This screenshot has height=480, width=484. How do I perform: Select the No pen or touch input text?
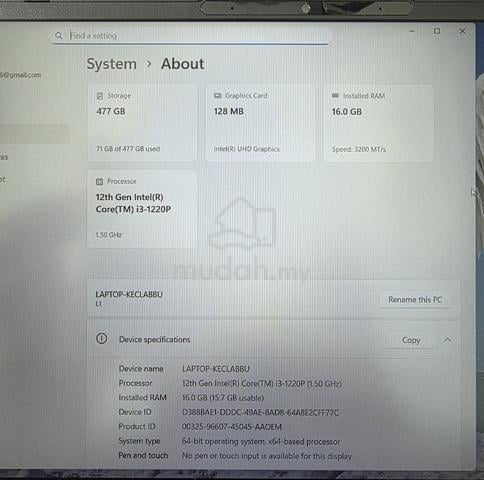pos(267,456)
